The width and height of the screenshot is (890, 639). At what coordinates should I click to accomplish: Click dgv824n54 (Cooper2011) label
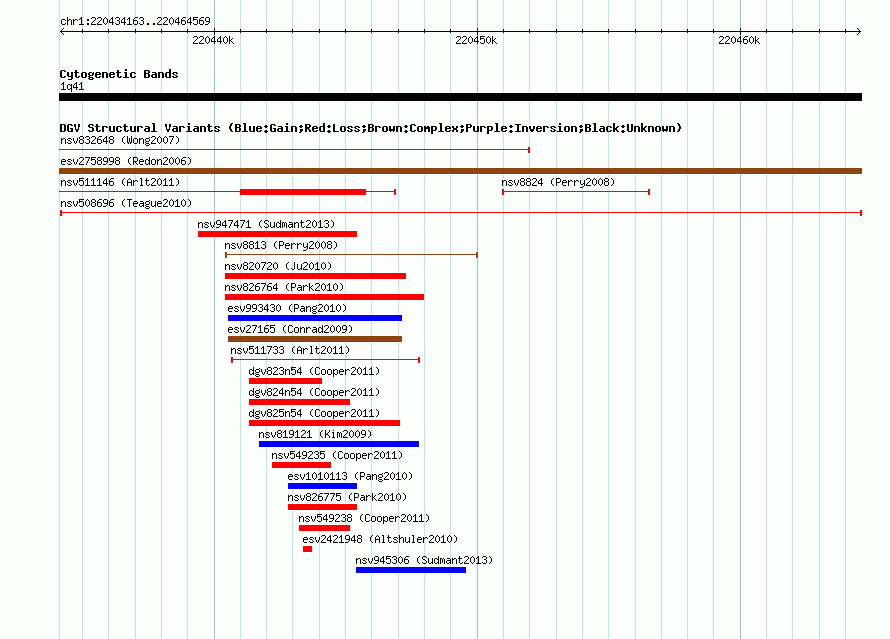click(x=314, y=392)
